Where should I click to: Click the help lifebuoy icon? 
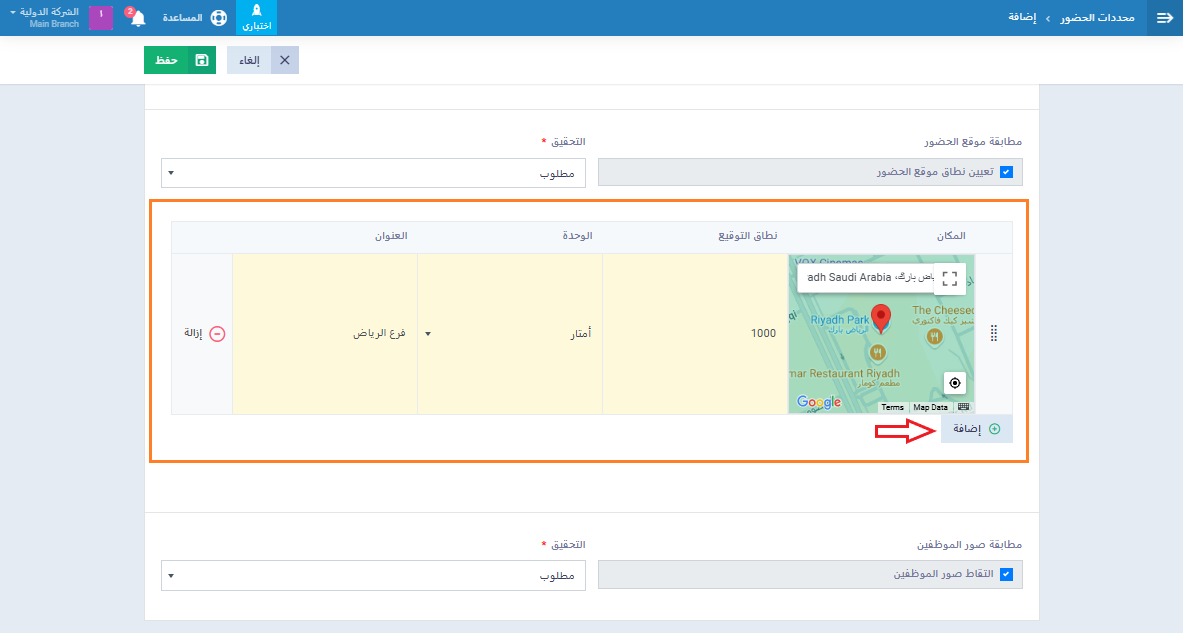coord(219,18)
